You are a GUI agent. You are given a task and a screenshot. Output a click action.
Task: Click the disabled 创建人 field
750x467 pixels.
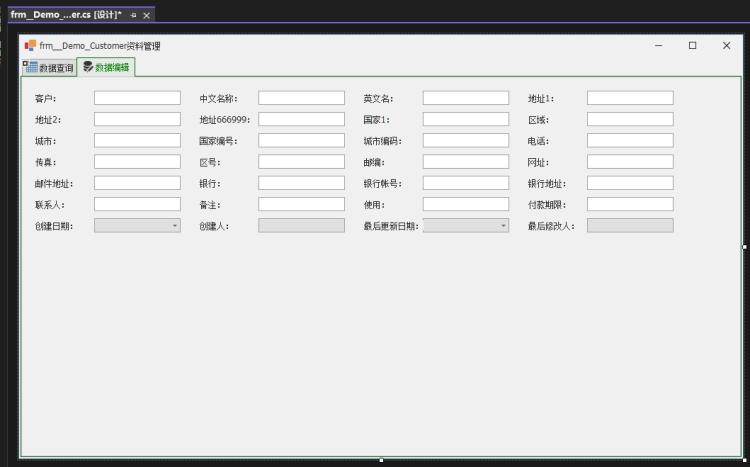(x=301, y=226)
